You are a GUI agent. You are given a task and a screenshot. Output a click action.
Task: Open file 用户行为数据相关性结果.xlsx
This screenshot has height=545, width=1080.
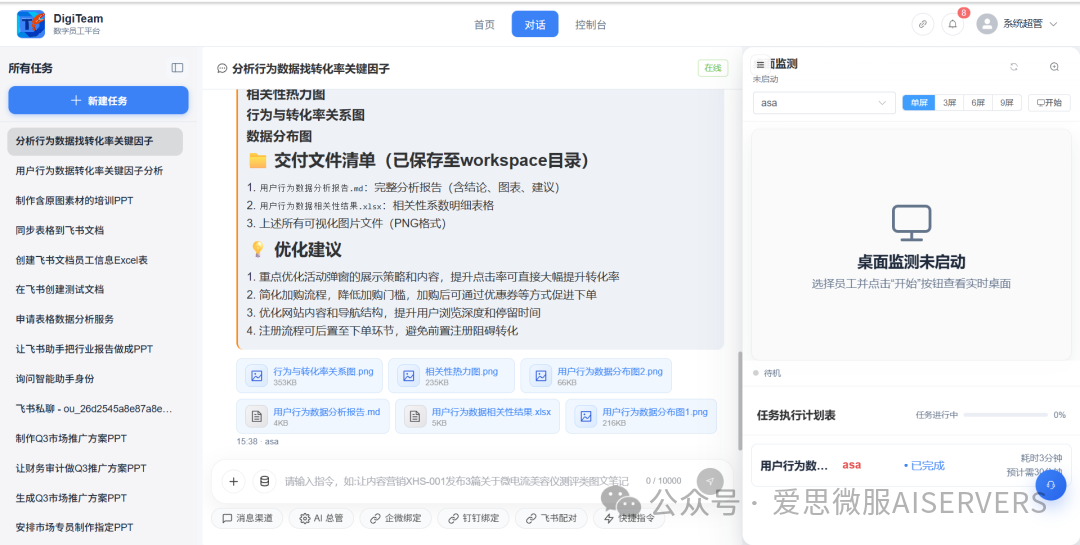coord(477,416)
